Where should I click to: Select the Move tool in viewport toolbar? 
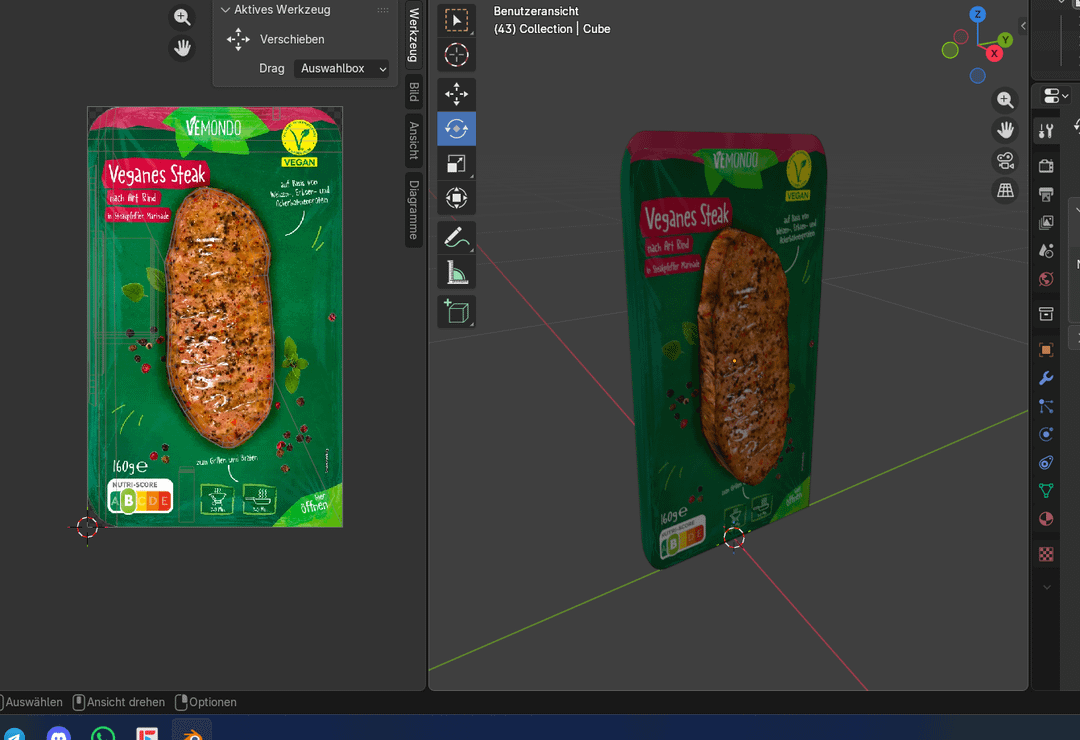[x=456, y=94]
